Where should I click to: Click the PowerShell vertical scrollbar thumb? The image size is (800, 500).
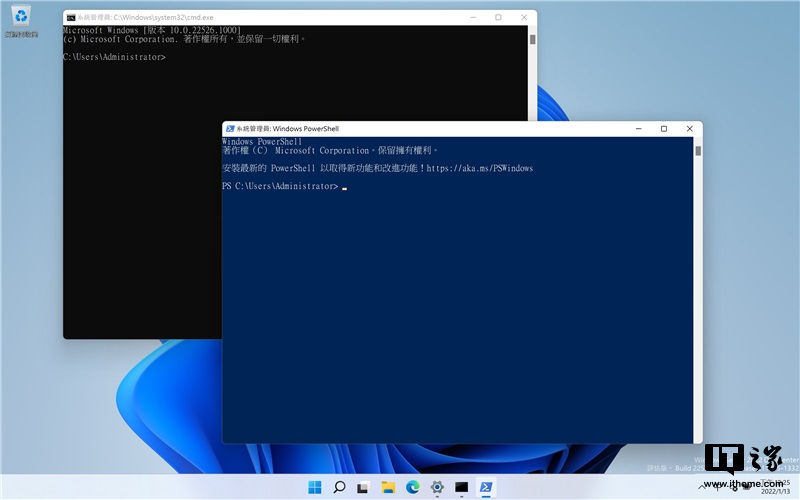click(698, 152)
